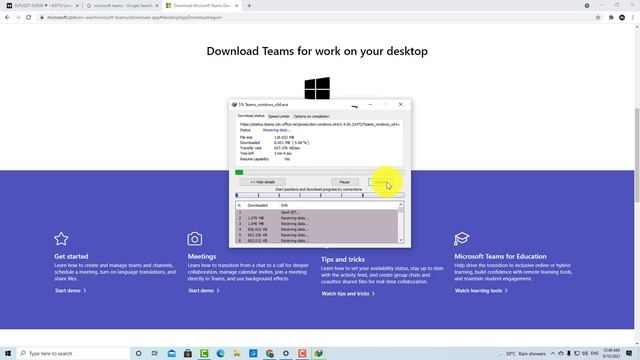Bookmark page with star icon
This screenshot has width=640, height=360.
click(598, 18)
